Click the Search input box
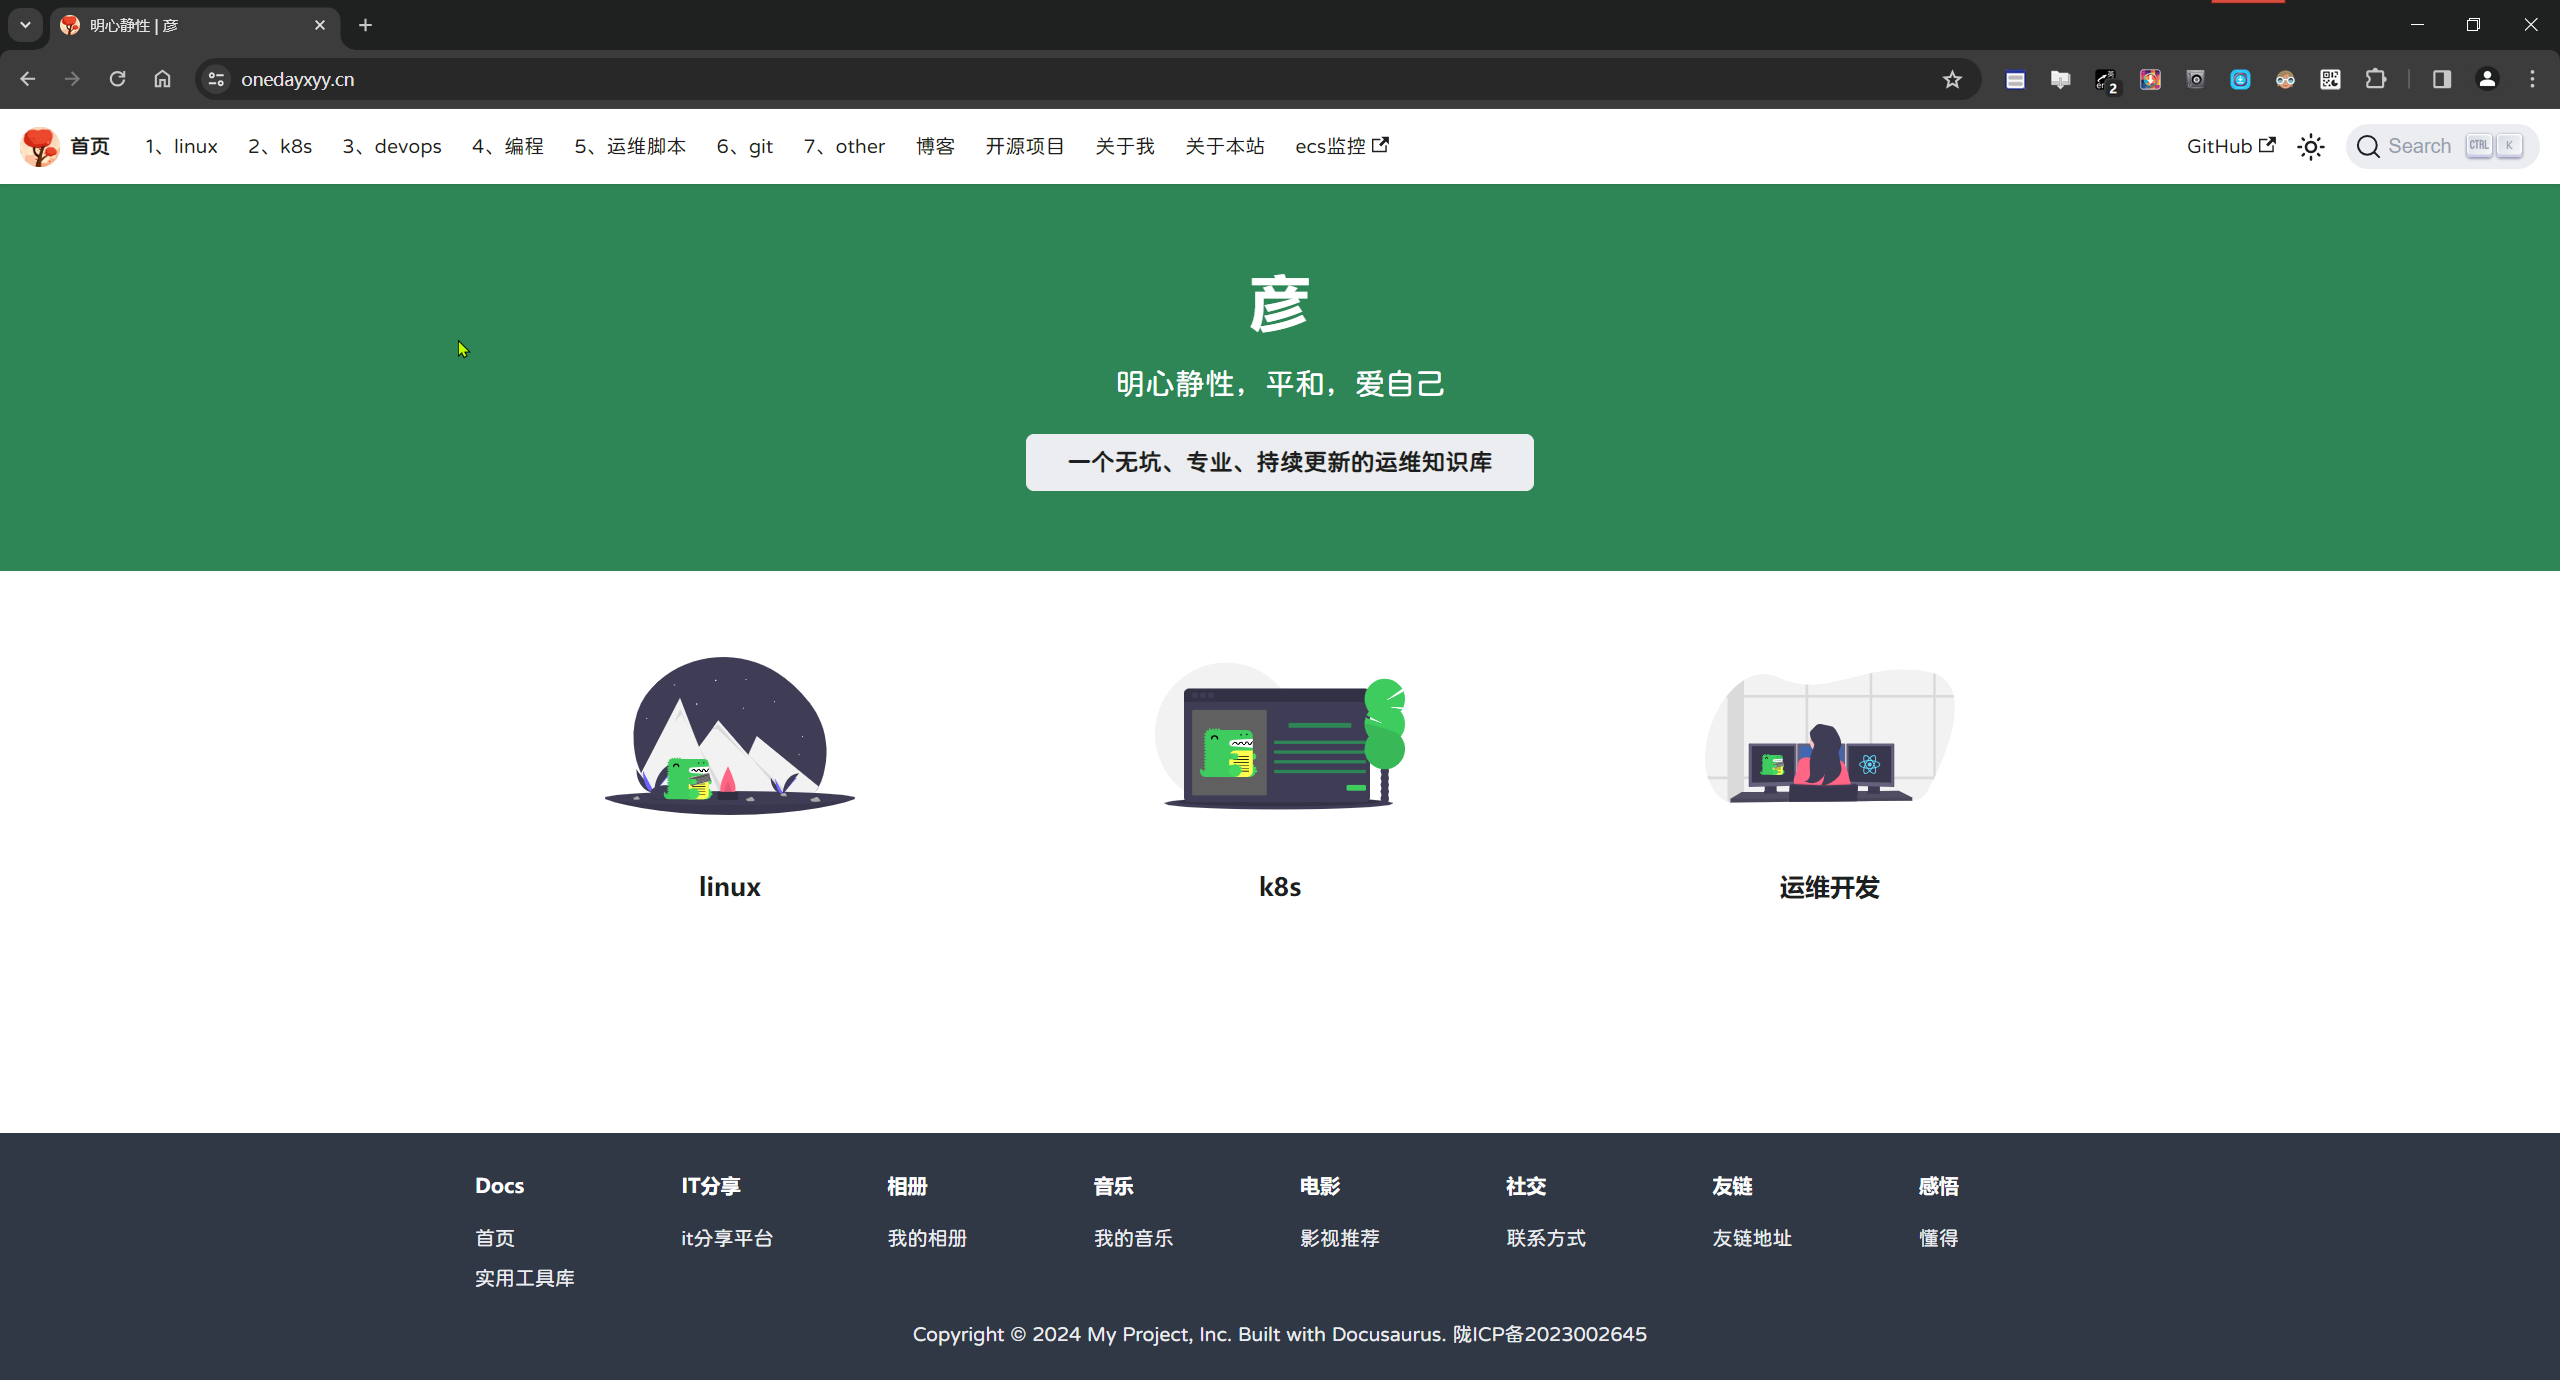This screenshot has width=2560, height=1380. point(2440,147)
